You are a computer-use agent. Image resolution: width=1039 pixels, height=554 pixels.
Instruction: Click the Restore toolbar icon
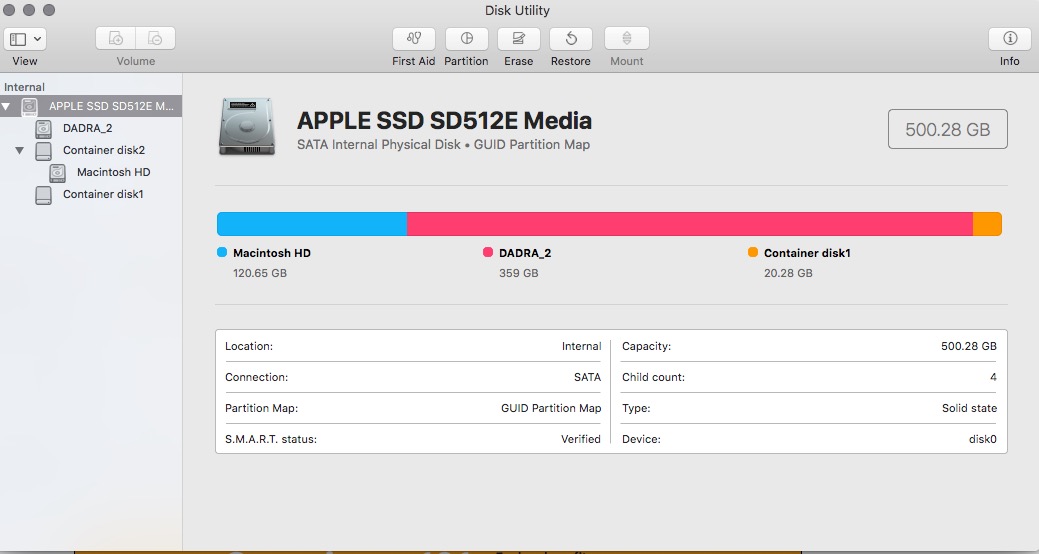point(571,39)
